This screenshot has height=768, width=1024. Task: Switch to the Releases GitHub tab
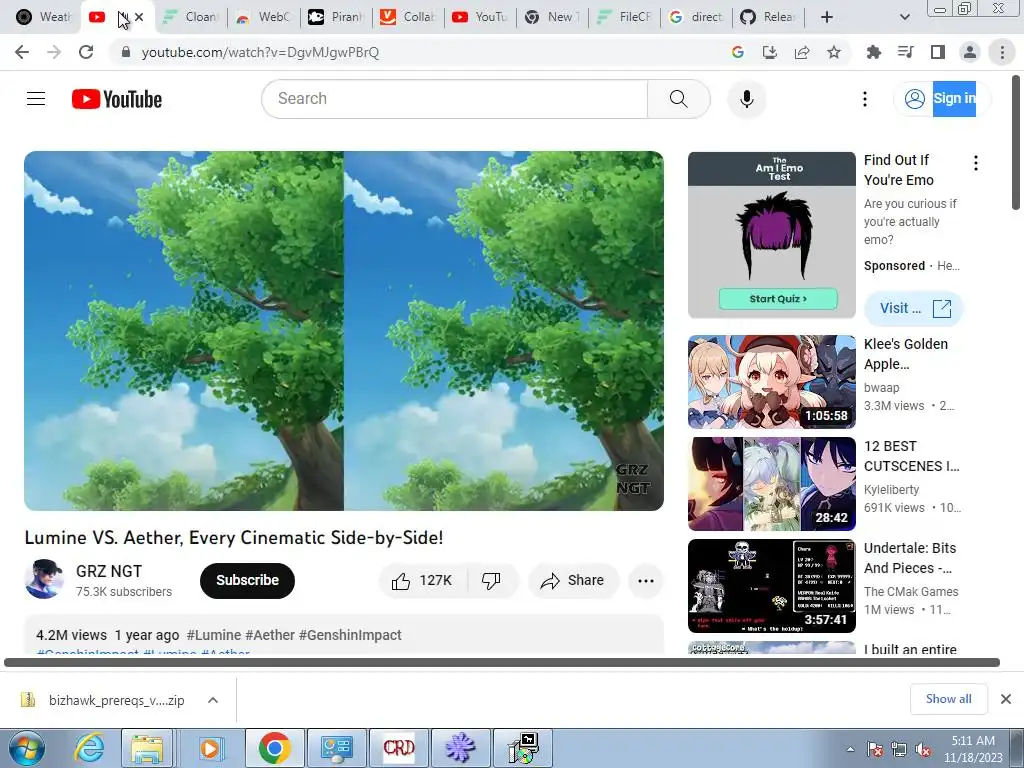(768, 17)
